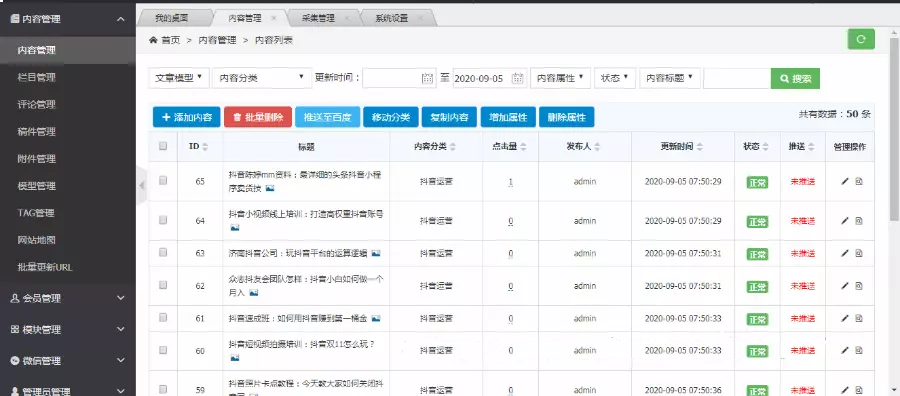Click the 推送至百度 button
This screenshot has height=396, width=900.
click(327, 118)
